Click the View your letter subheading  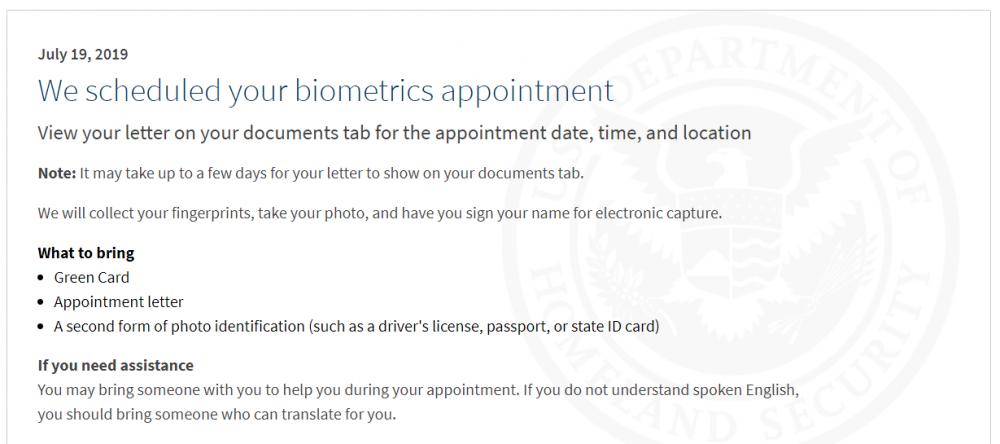pyautogui.click(x=394, y=133)
